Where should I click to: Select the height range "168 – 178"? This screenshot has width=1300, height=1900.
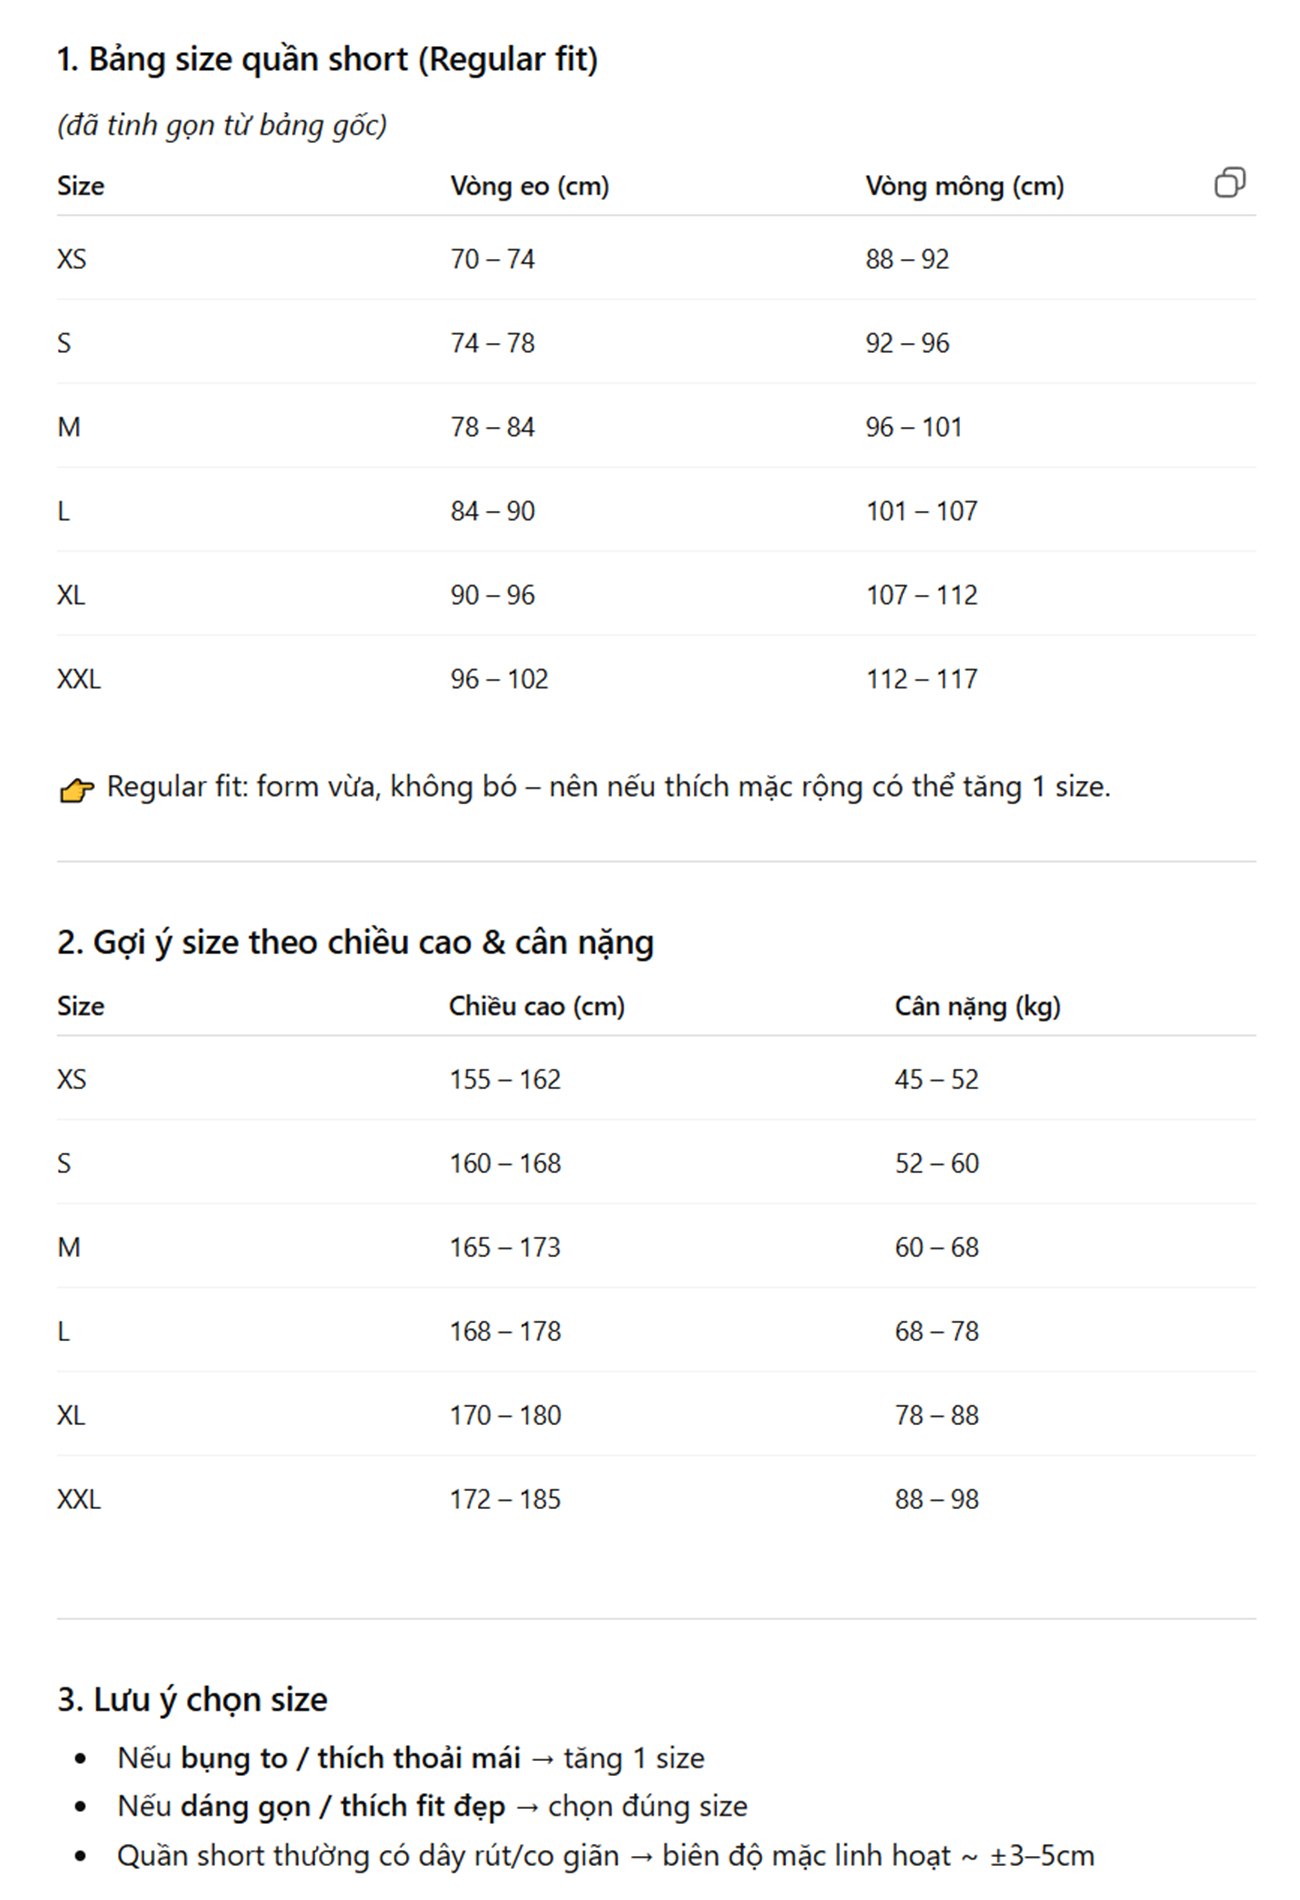pyautogui.click(x=505, y=1332)
